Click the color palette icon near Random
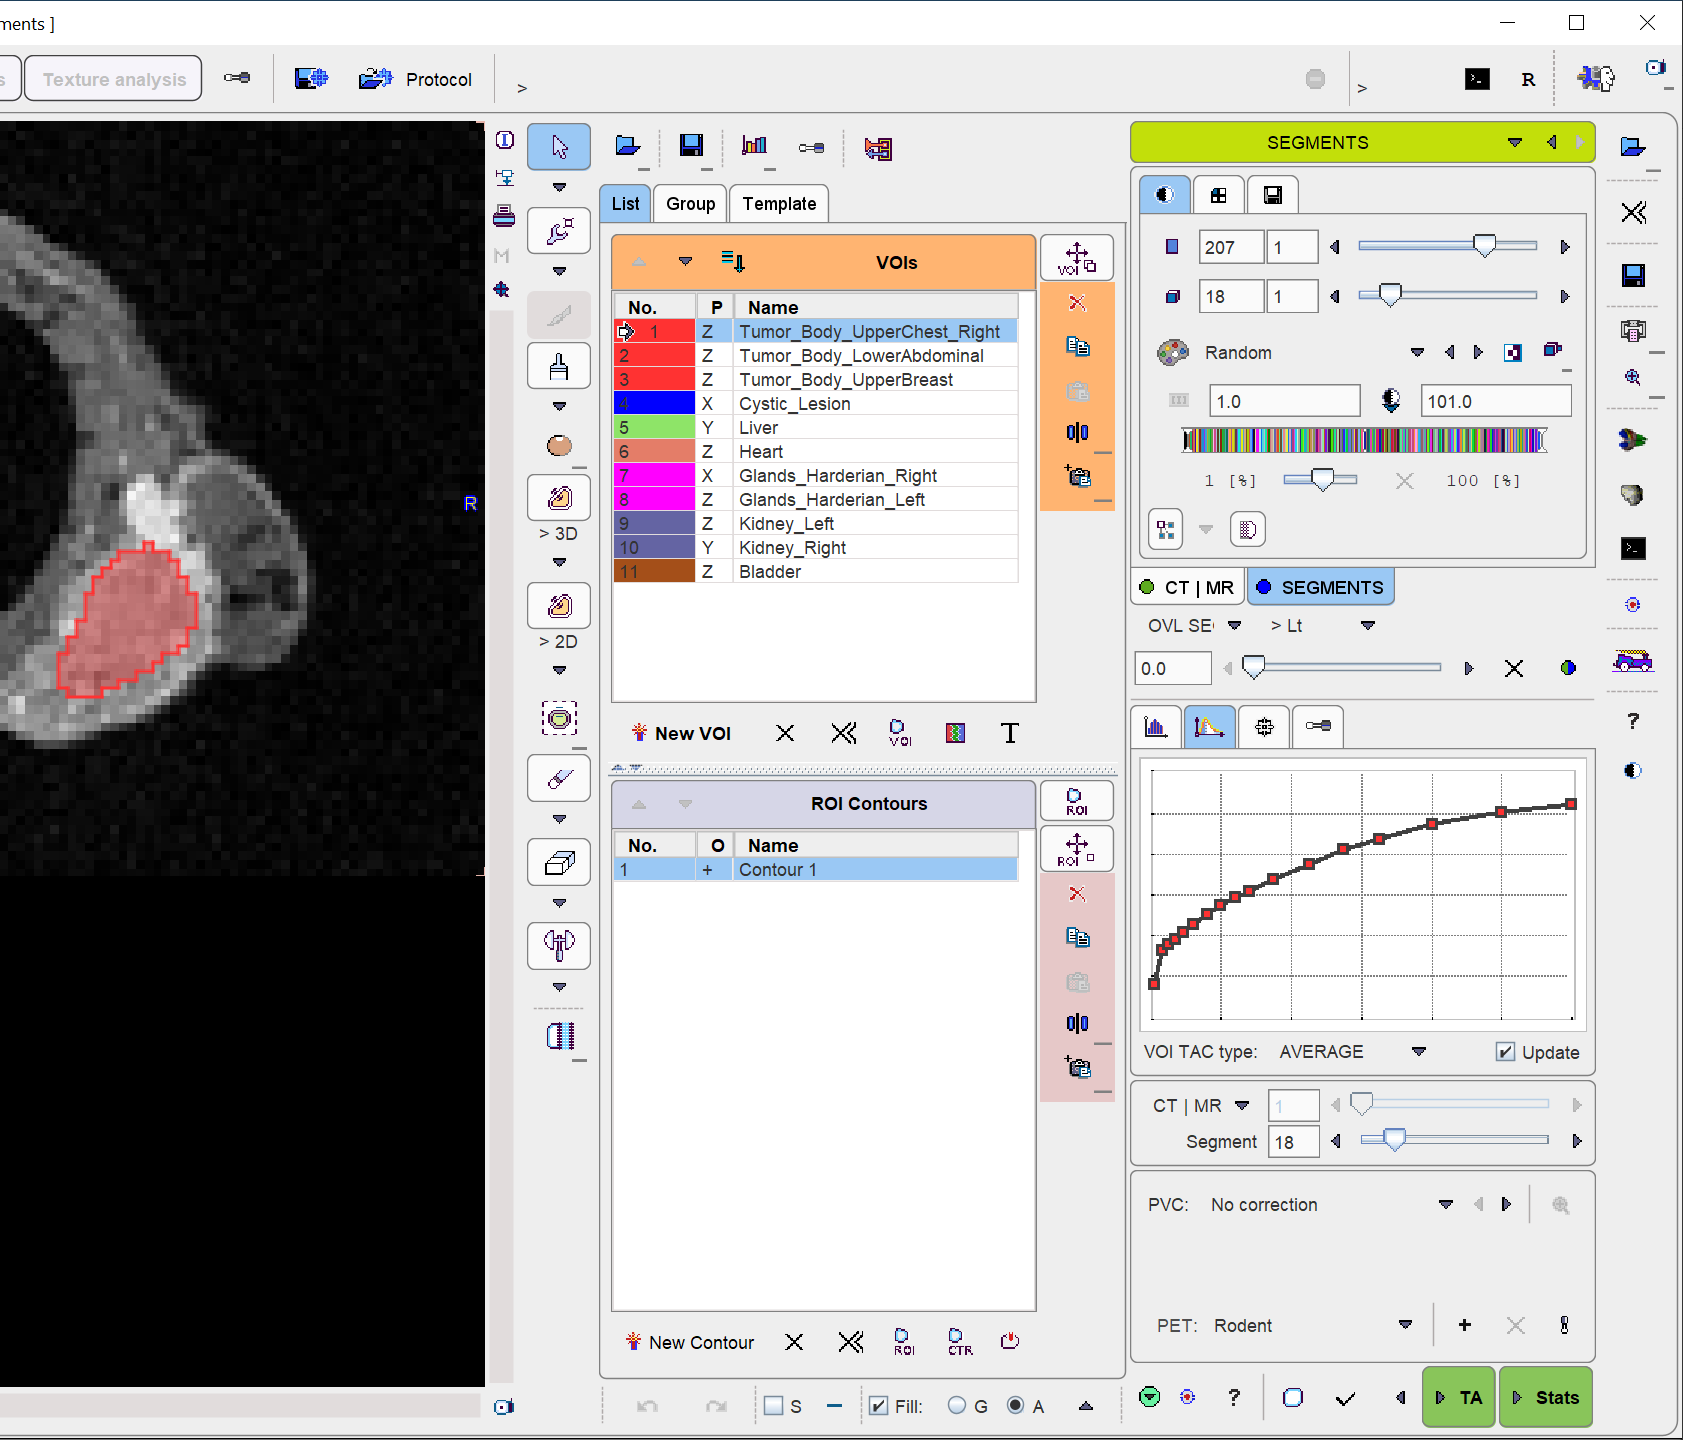The height and width of the screenshot is (1440, 1683). (1172, 352)
